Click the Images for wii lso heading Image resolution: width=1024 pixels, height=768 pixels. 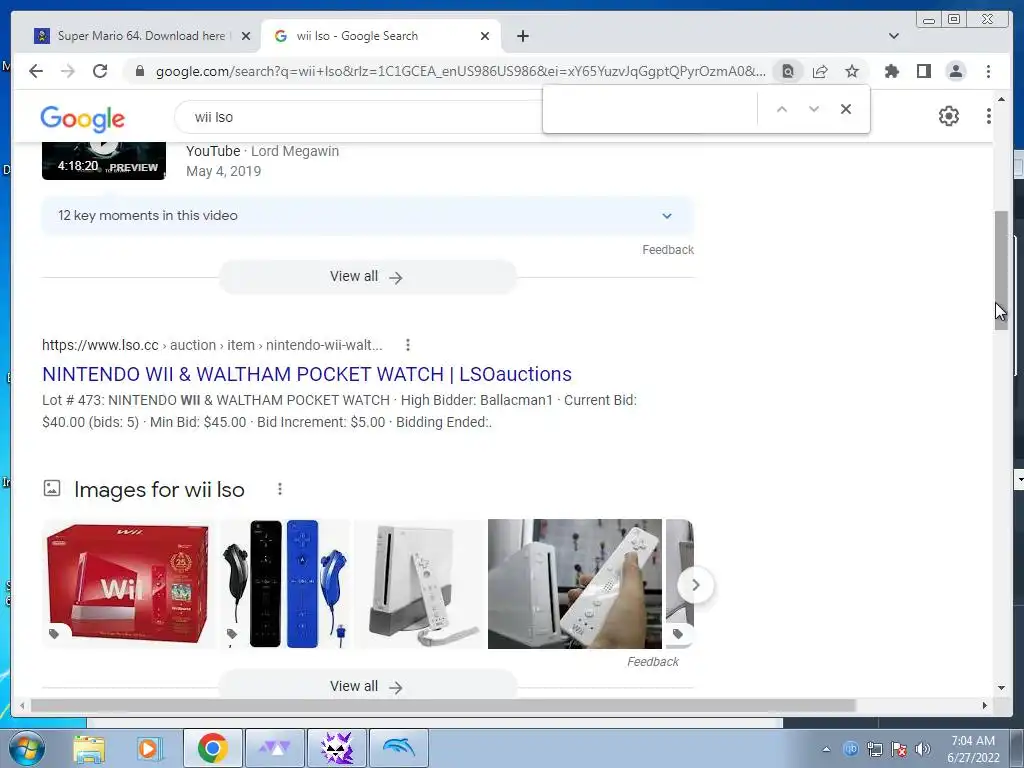tap(159, 490)
